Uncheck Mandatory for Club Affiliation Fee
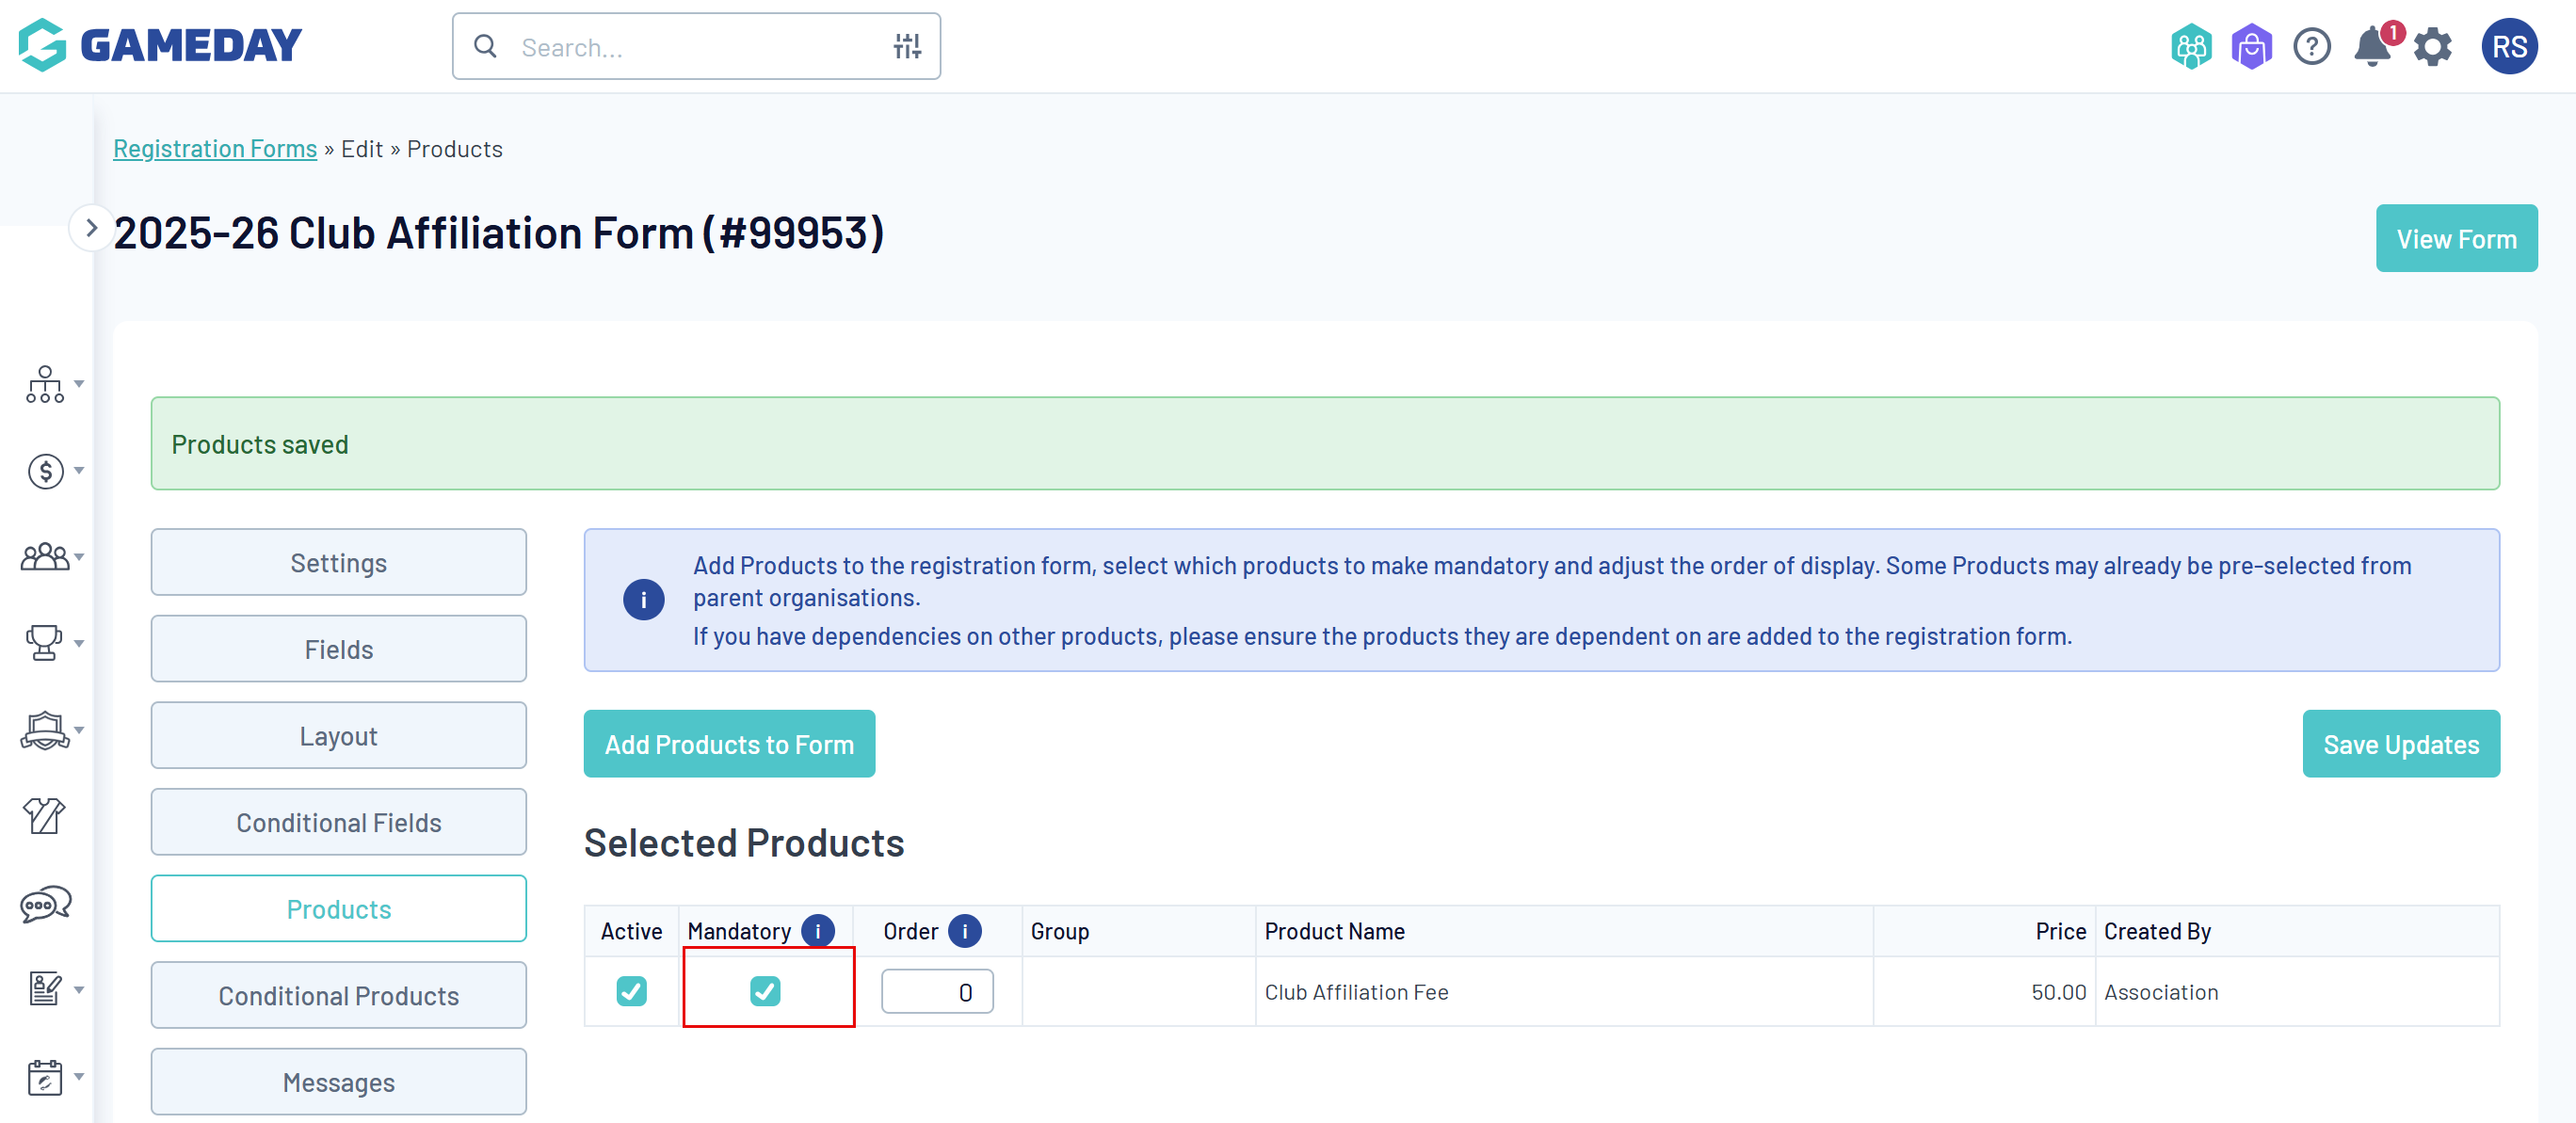This screenshot has width=2576, height=1123. click(765, 991)
